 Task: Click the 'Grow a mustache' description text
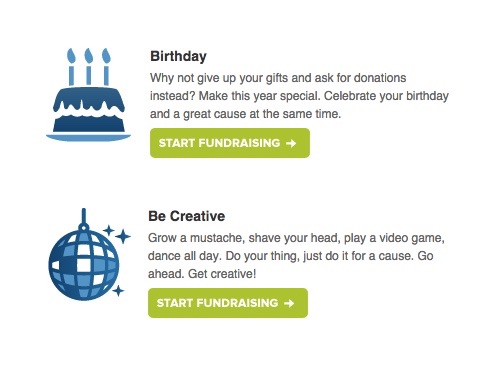click(x=195, y=238)
